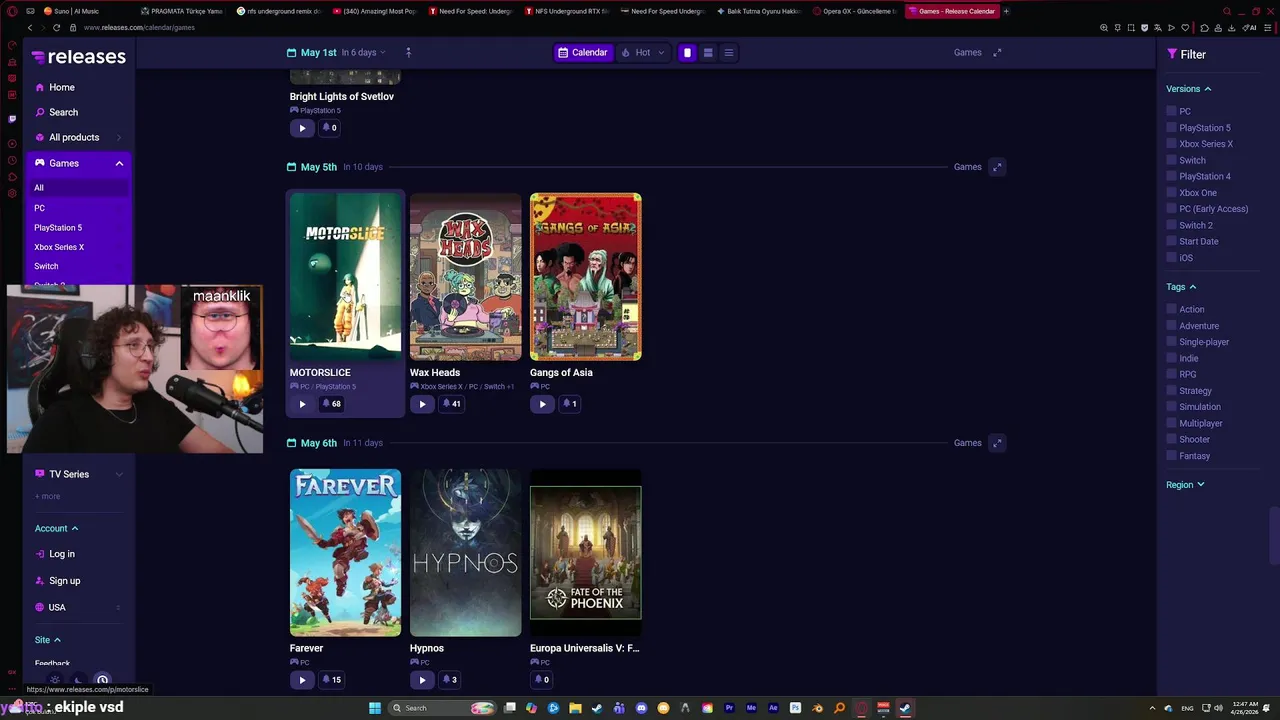Enable iOS filter checkbox
The height and width of the screenshot is (720, 1280).
[1171, 258]
